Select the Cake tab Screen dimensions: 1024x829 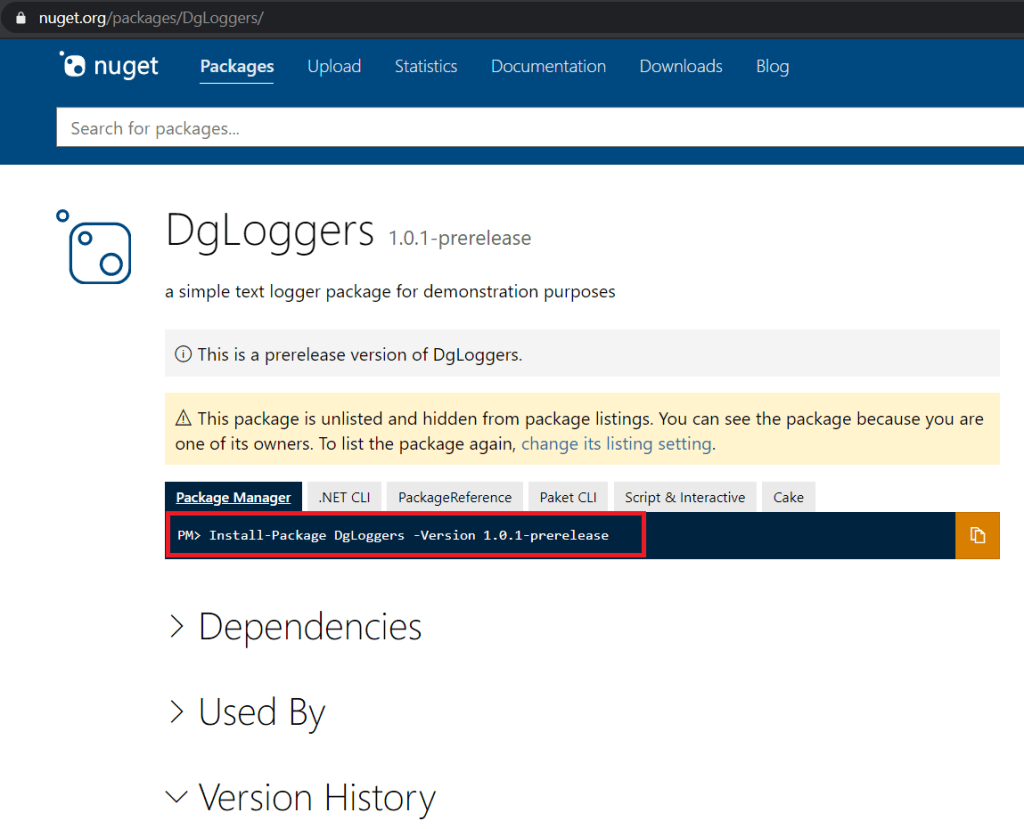tap(788, 497)
